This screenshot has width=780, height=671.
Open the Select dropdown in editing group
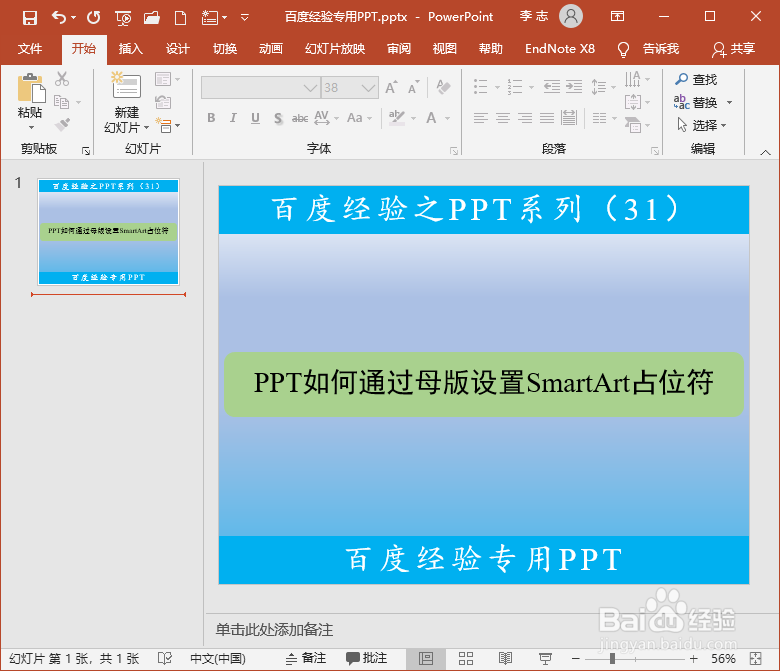coord(701,125)
